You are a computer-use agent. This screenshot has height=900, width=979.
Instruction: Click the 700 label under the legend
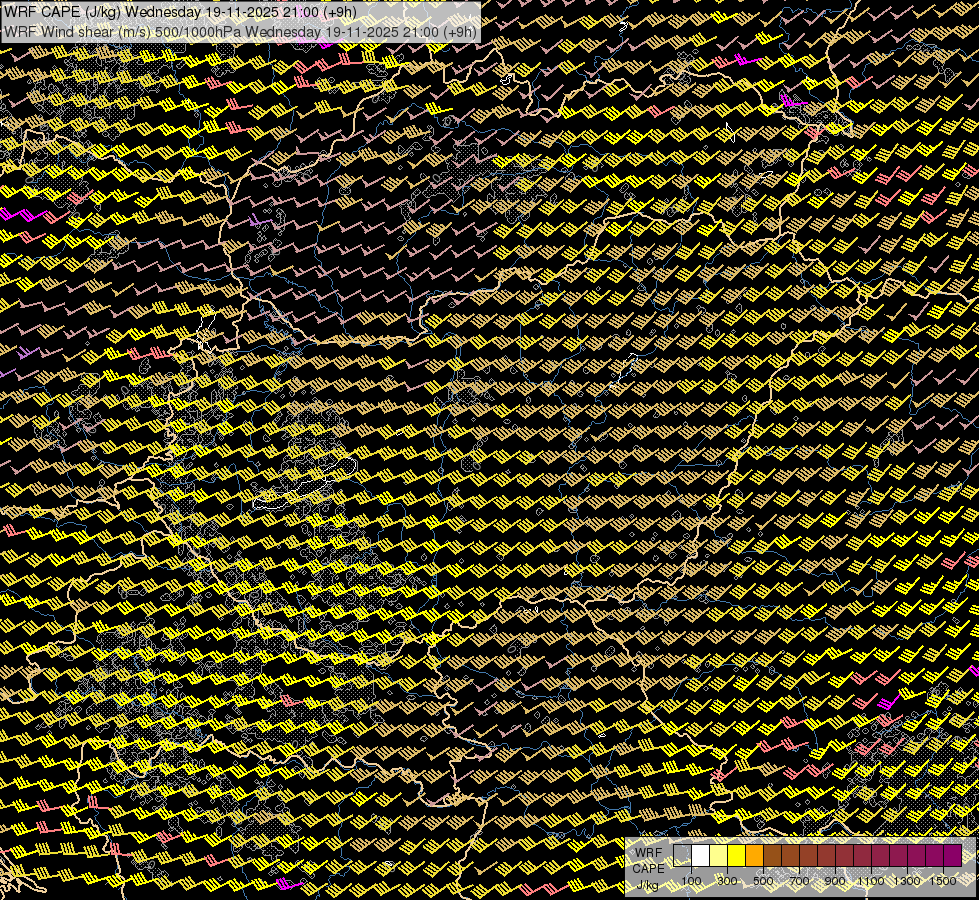(800, 881)
